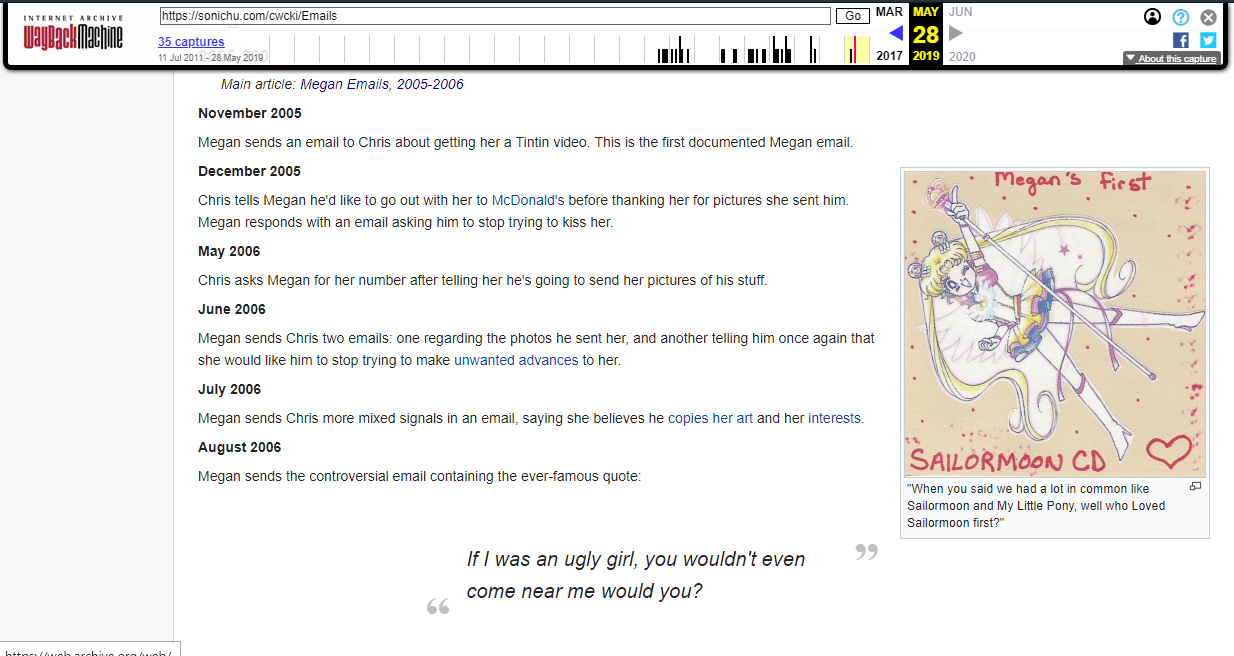This screenshot has height=656, width=1234.
Task: Click the Go button
Action: (853, 16)
